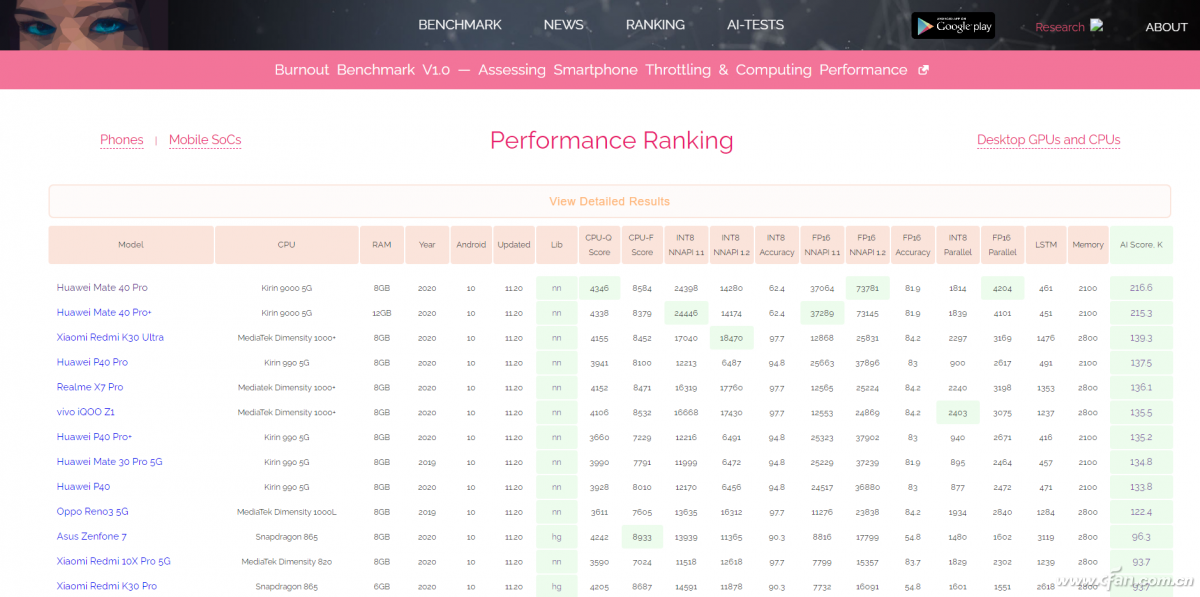This screenshot has width=1200, height=597.
Task: Open Desktop GPUs and CPUs link
Action: click(x=1048, y=140)
